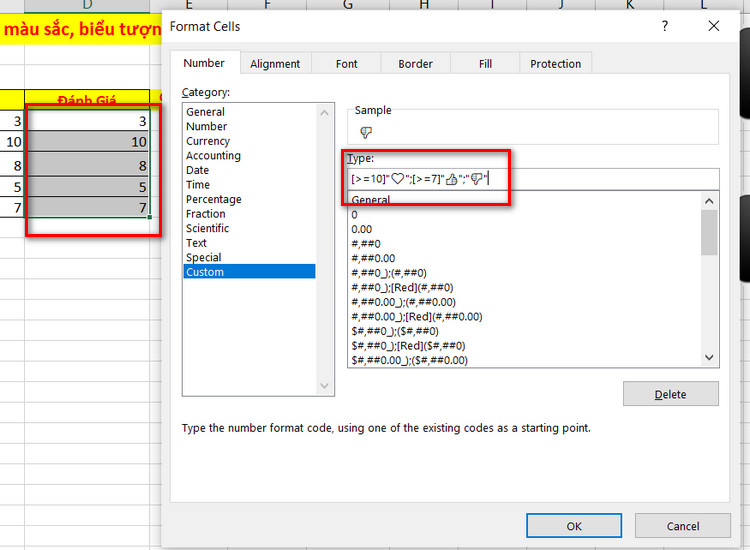Viewport: 750px width, 550px height.
Task: Select the Fill tab
Action: point(485,64)
